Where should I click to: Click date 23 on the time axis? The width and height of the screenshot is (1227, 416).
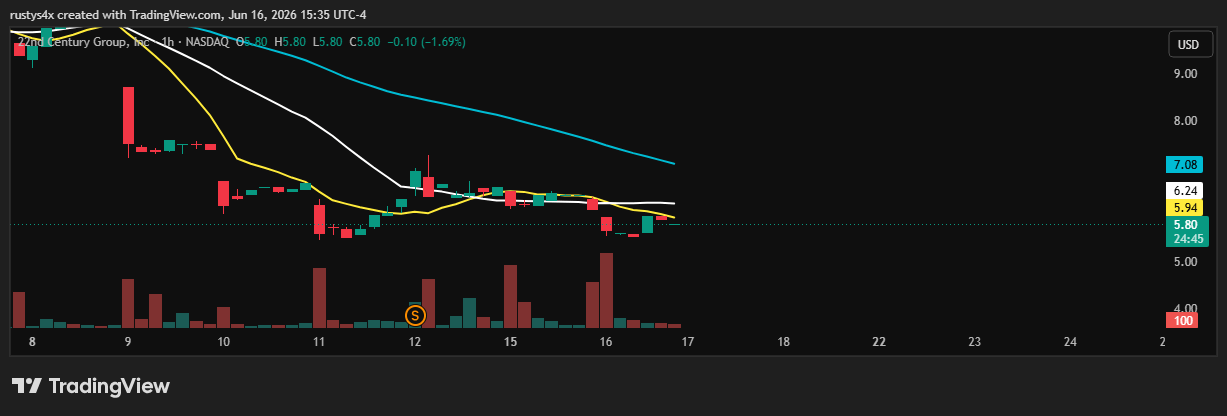click(975, 342)
